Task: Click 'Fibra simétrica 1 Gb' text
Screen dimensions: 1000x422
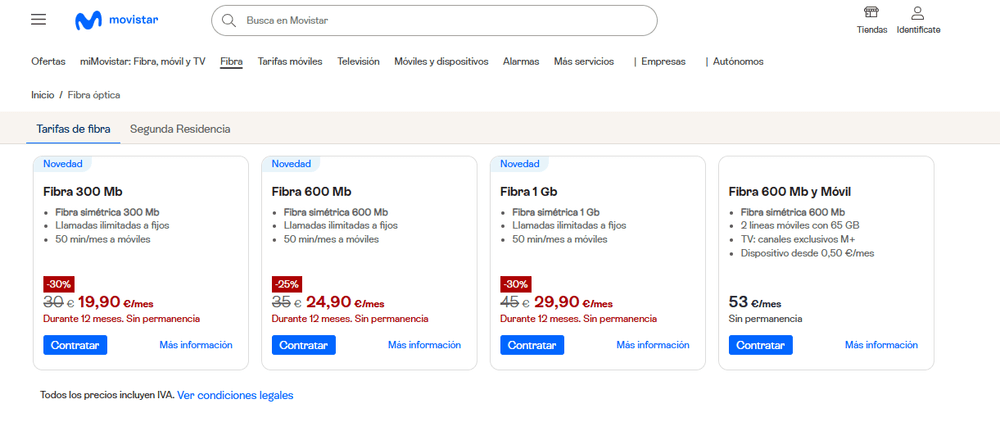Action: (555, 212)
